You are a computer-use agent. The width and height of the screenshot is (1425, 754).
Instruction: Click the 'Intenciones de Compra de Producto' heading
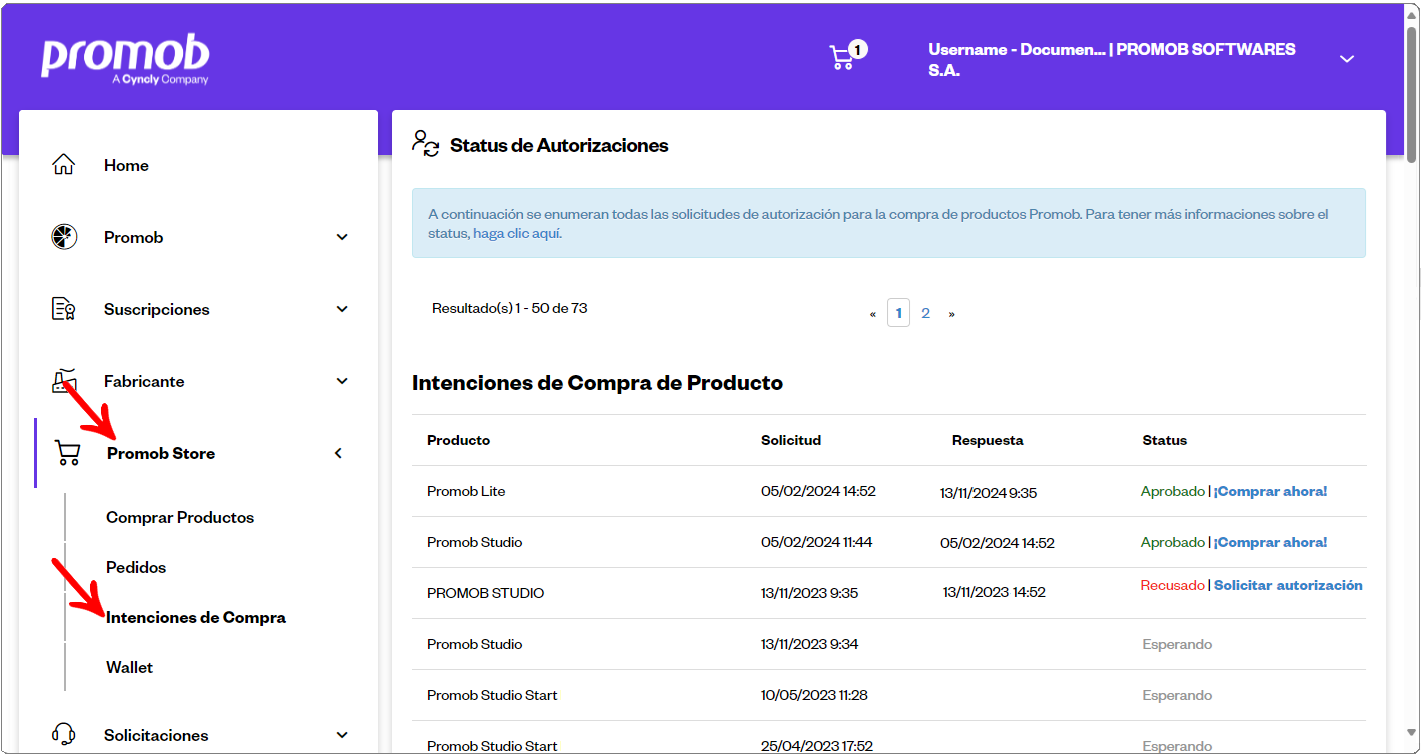click(597, 383)
